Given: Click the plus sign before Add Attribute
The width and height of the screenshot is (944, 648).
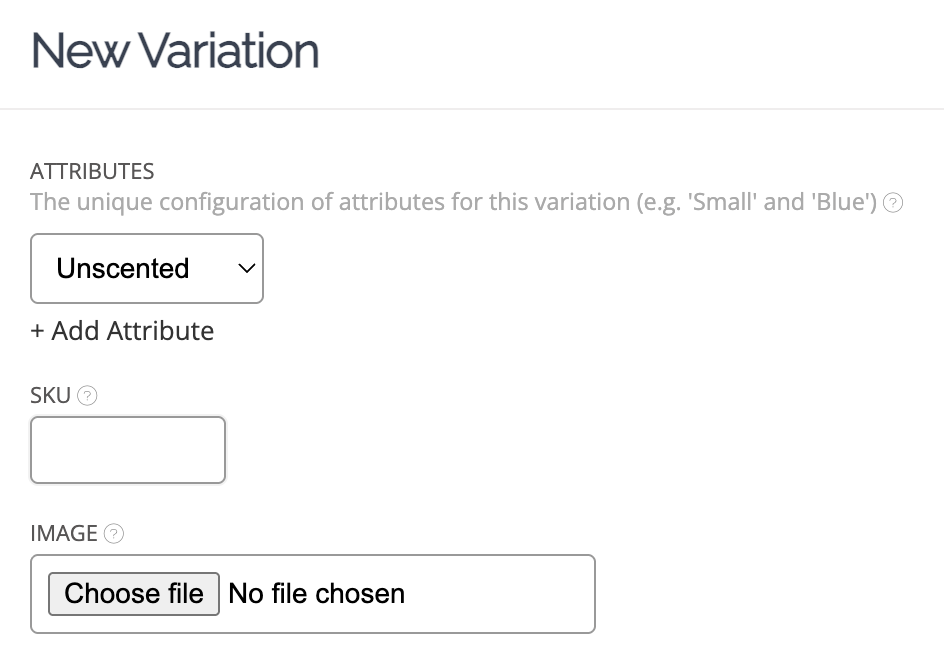Looking at the screenshot, I should point(37,331).
